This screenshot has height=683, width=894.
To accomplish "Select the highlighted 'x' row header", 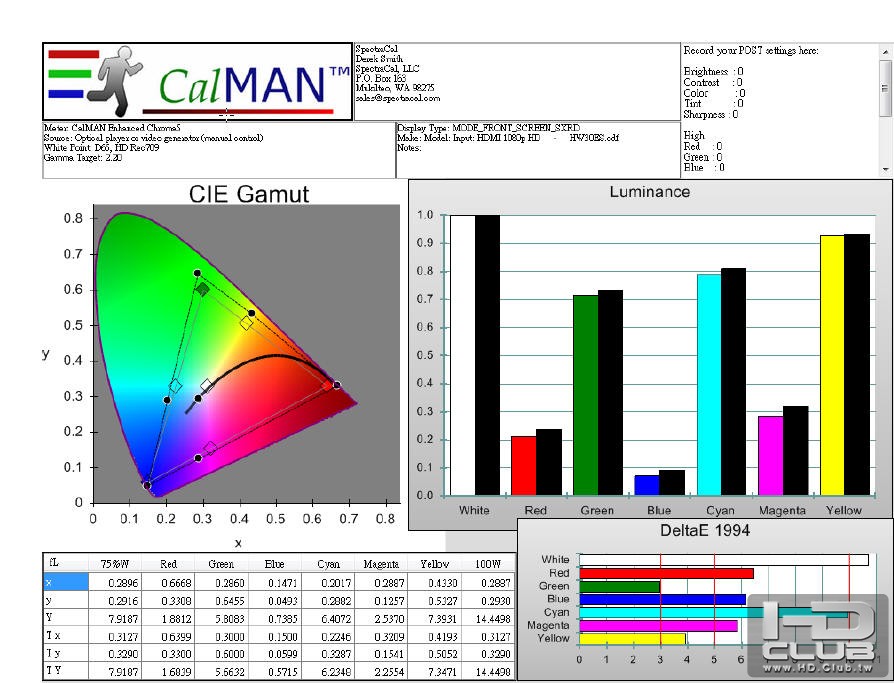I will pos(66,582).
